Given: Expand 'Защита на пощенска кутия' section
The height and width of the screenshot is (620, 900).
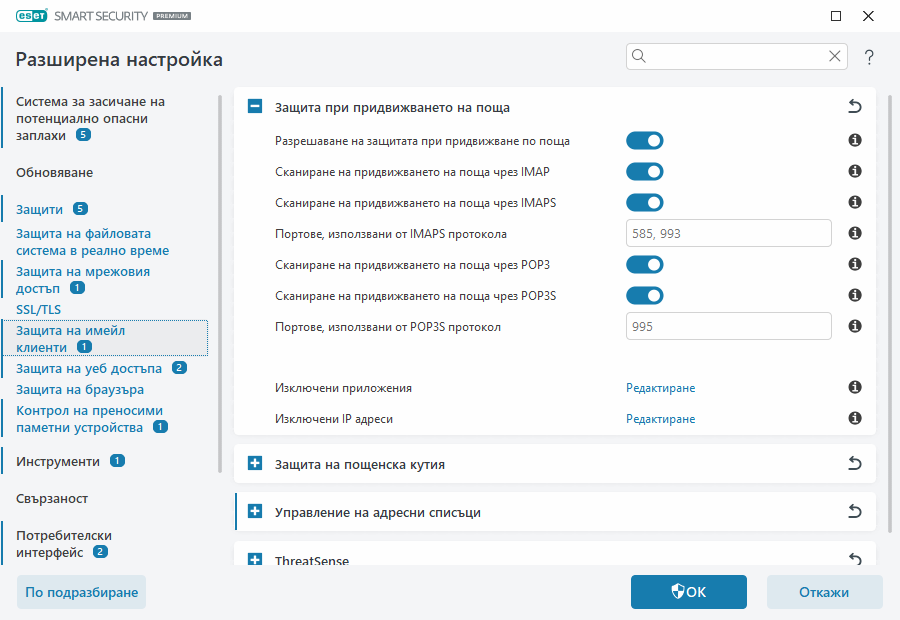Looking at the screenshot, I should (x=255, y=464).
